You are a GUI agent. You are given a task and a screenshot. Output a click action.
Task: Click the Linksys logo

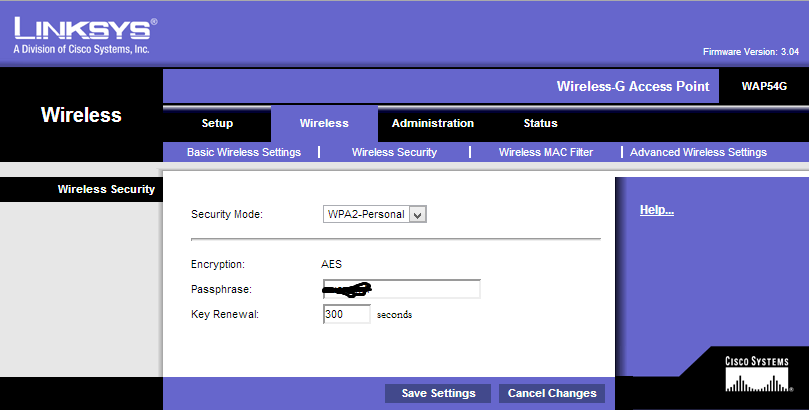point(85,36)
